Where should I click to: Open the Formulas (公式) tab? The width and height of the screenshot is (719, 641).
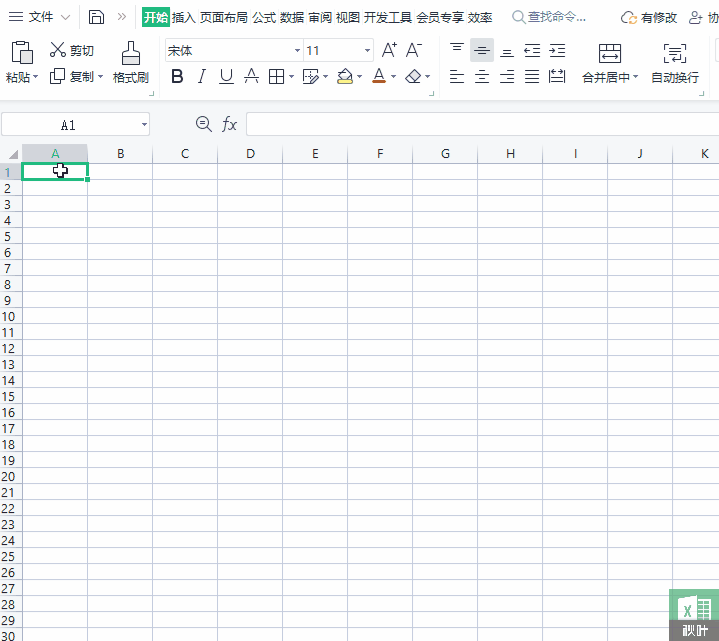[x=264, y=17]
